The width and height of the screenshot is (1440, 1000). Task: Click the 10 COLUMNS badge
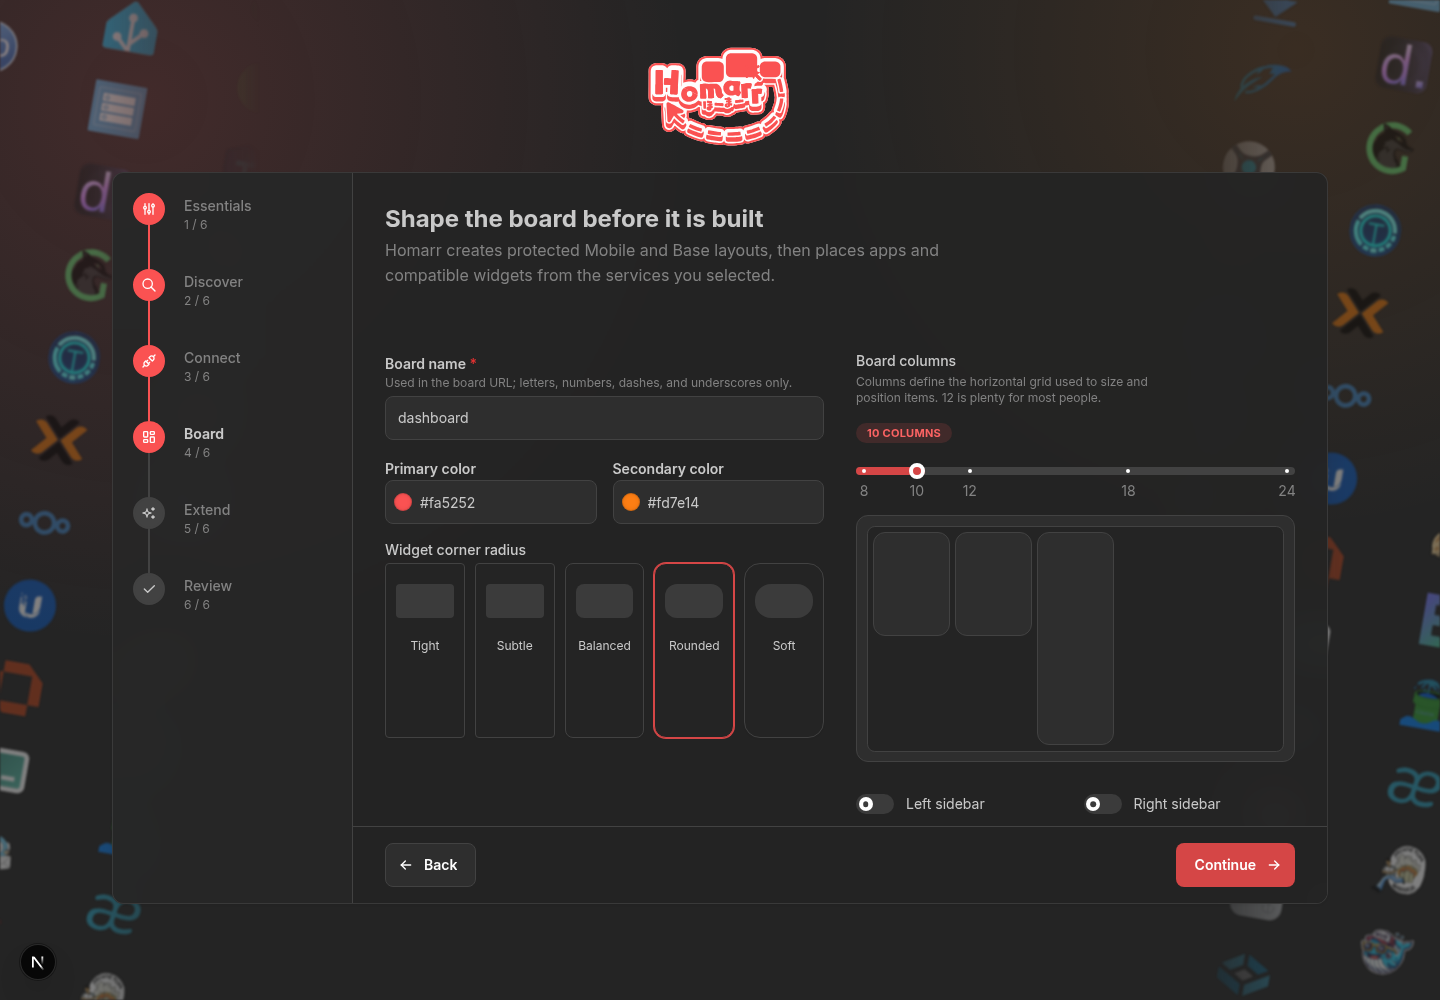tap(904, 433)
